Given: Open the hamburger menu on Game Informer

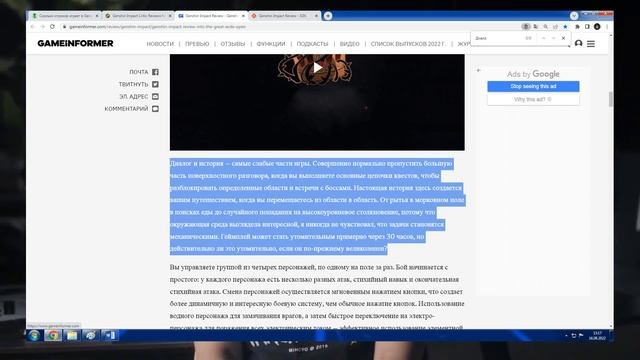Looking at the screenshot, I should 591,44.
